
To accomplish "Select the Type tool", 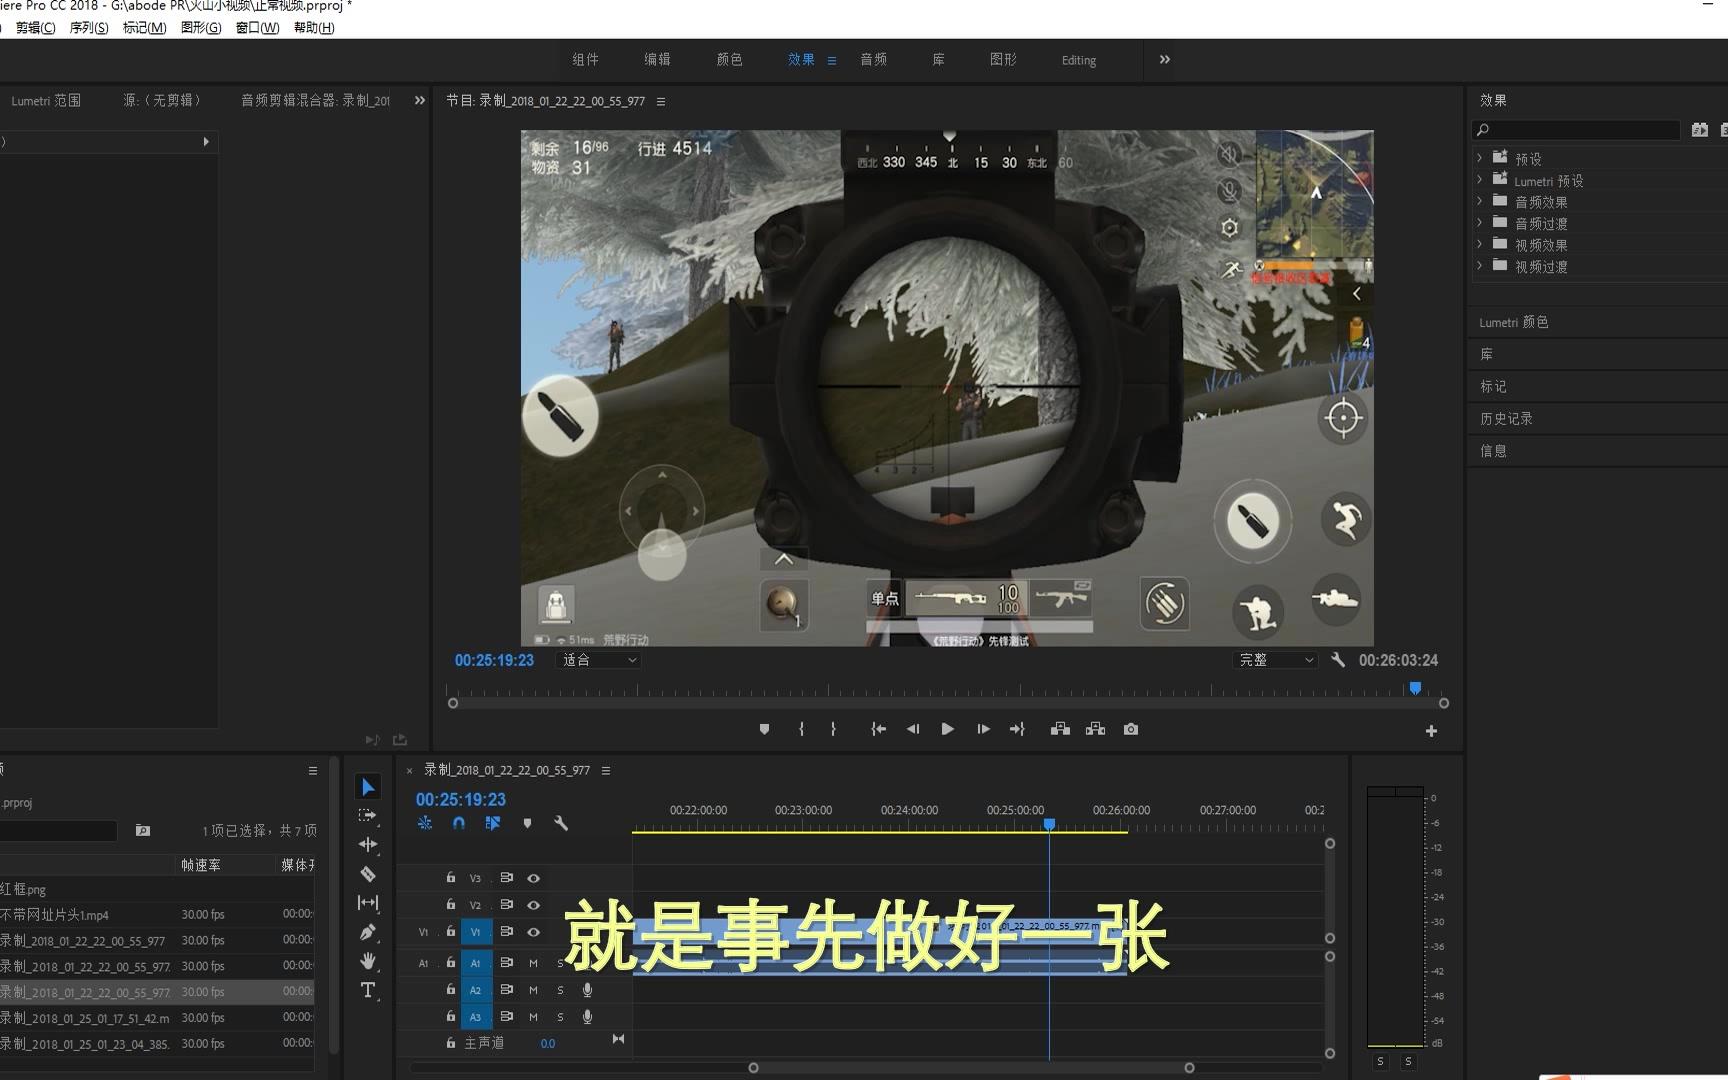I will coord(368,990).
